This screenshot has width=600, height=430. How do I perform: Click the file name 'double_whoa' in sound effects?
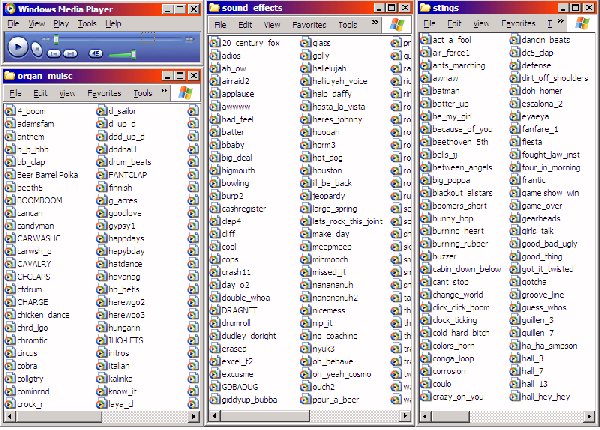(246, 298)
